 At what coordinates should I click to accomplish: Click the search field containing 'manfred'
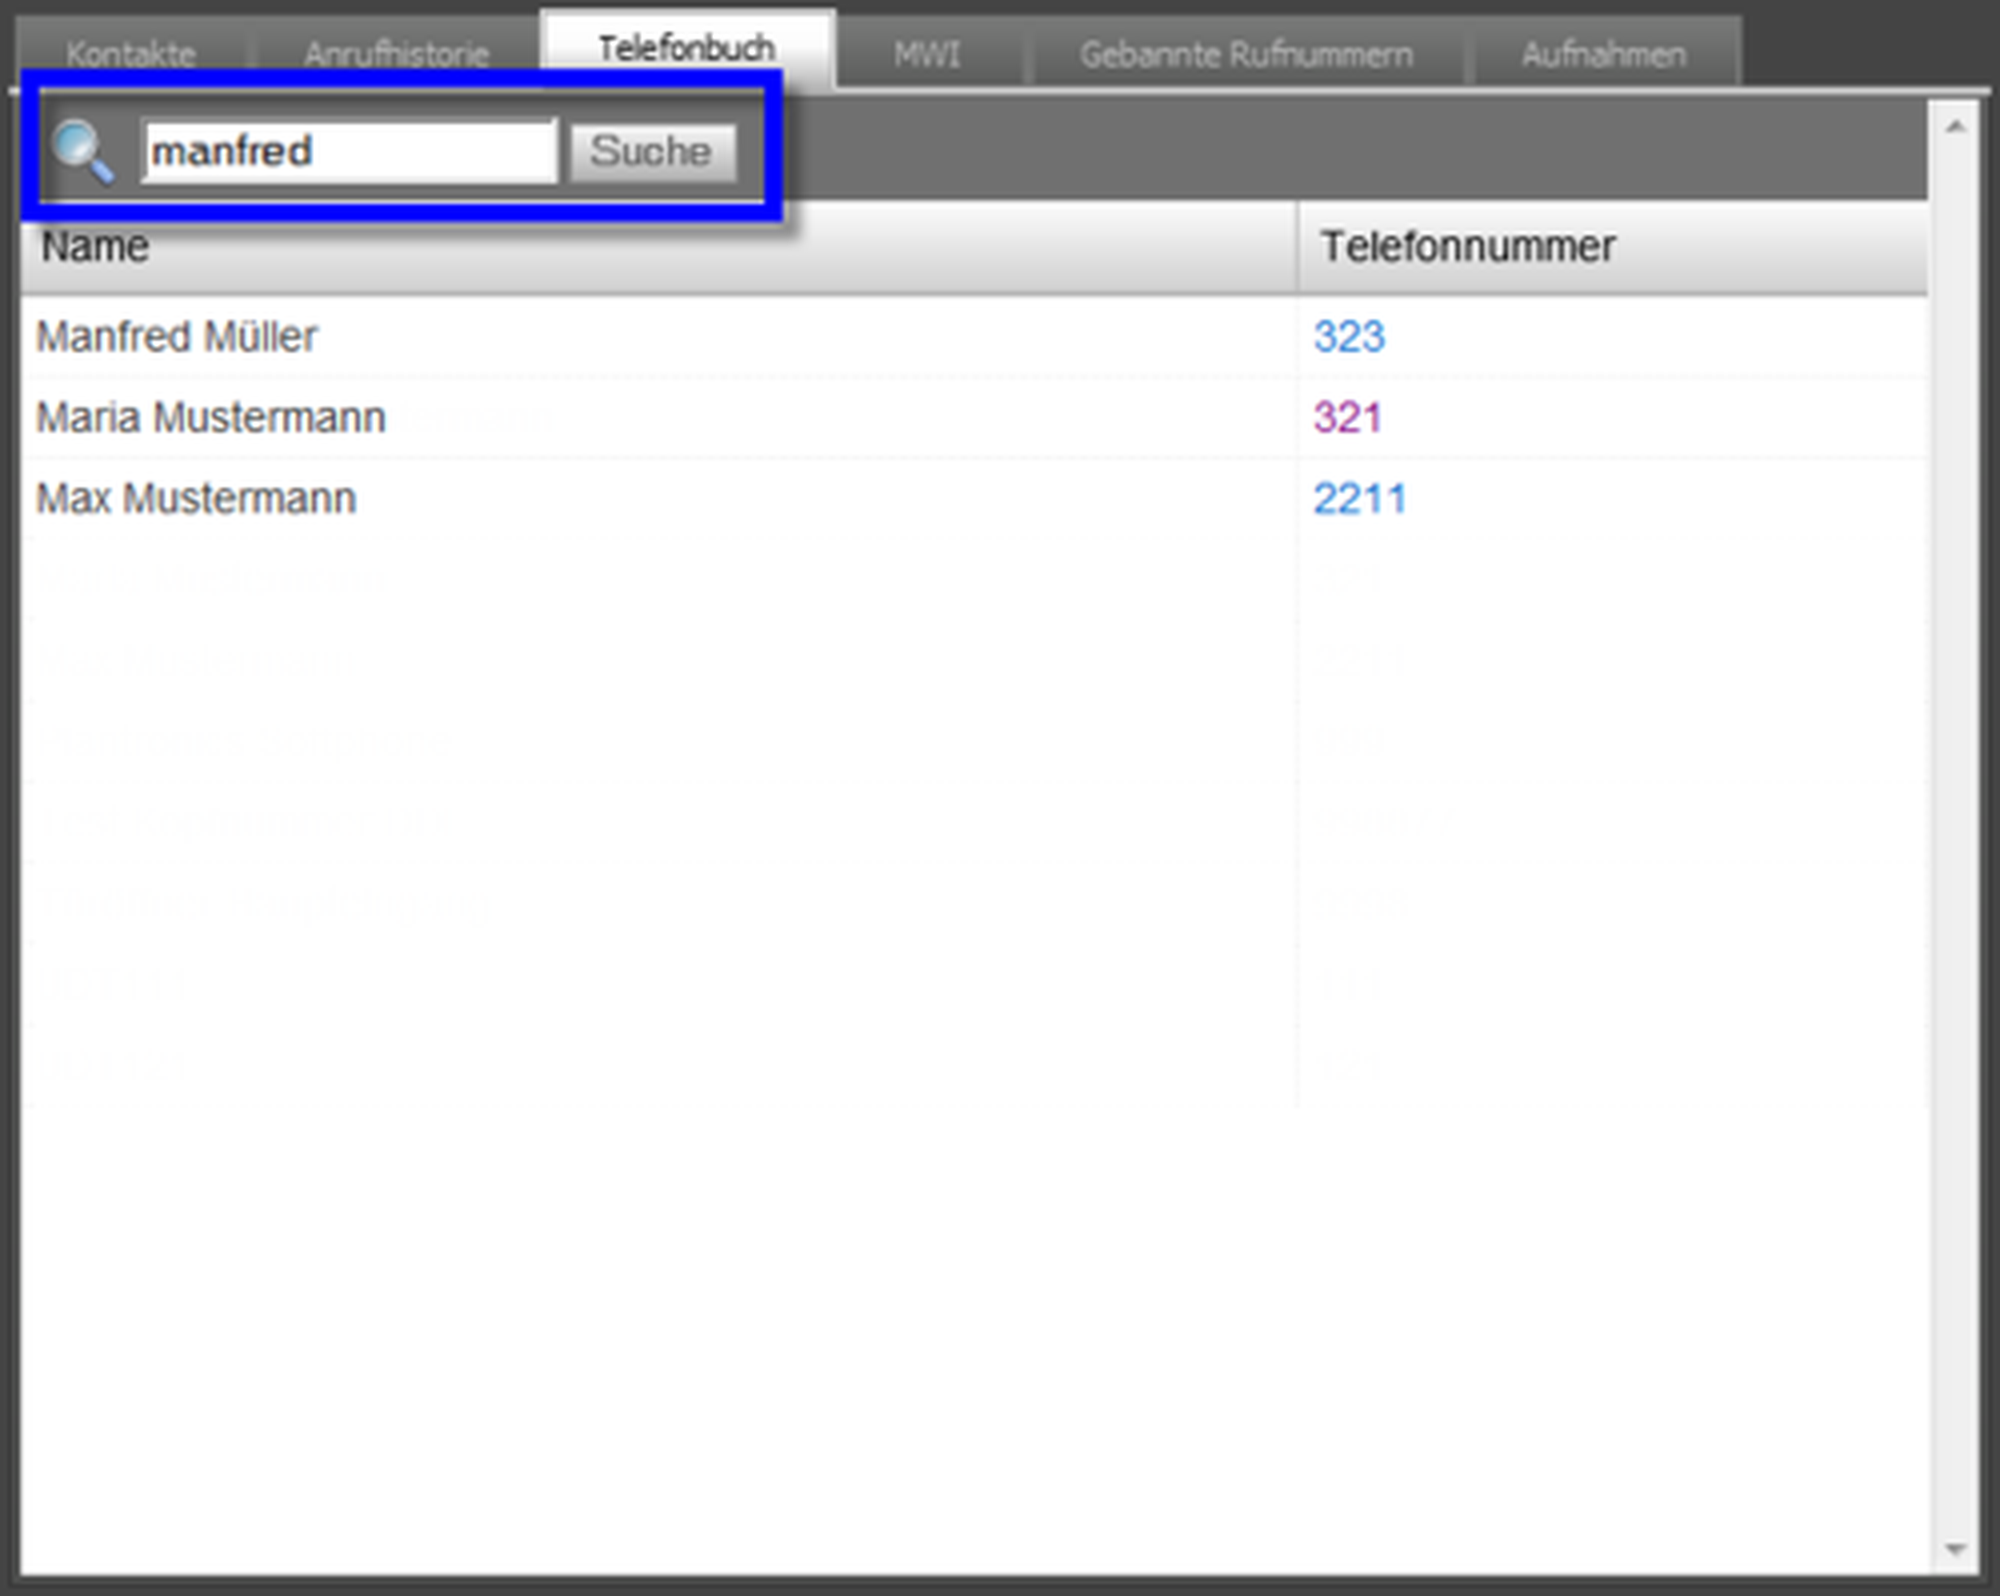348,152
